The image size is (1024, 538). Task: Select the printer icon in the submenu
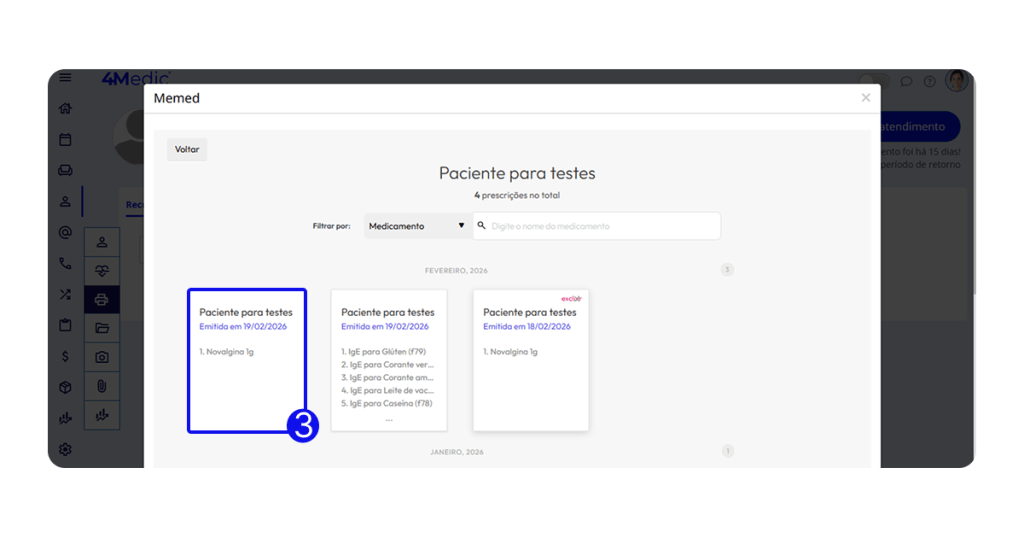click(x=102, y=299)
